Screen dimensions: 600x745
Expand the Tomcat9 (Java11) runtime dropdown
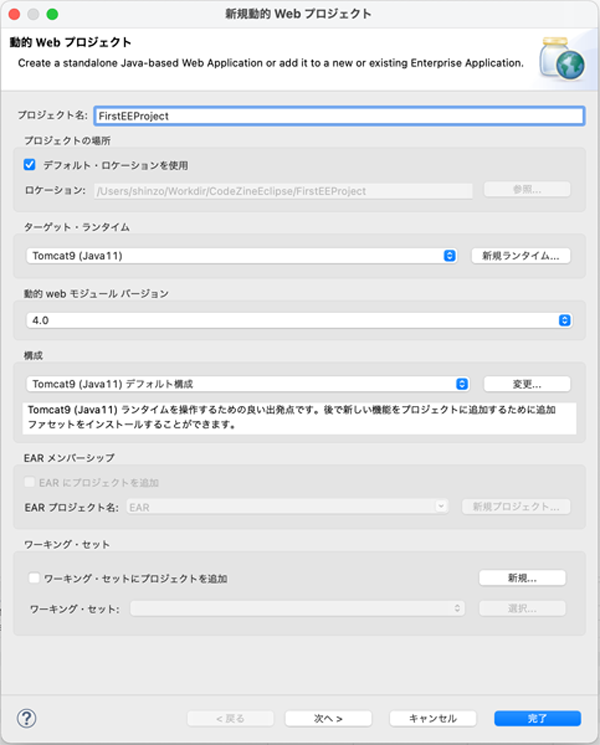241,256
